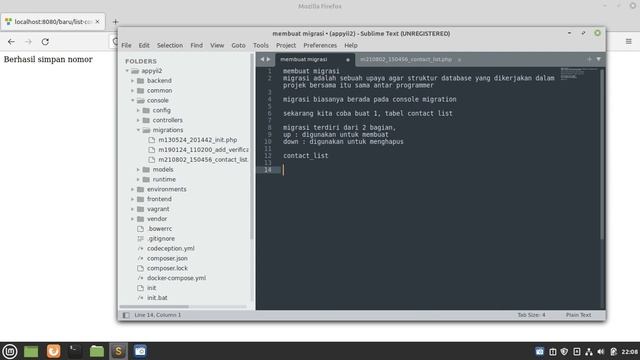Viewport: 640px width, 360px height.
Task: Expand the vagrant folder
Action: [132, 209]
